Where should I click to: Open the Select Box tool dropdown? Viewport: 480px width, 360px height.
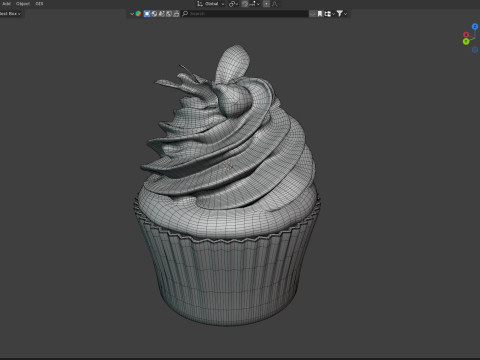pyautogui.click(x=10, y=14)
